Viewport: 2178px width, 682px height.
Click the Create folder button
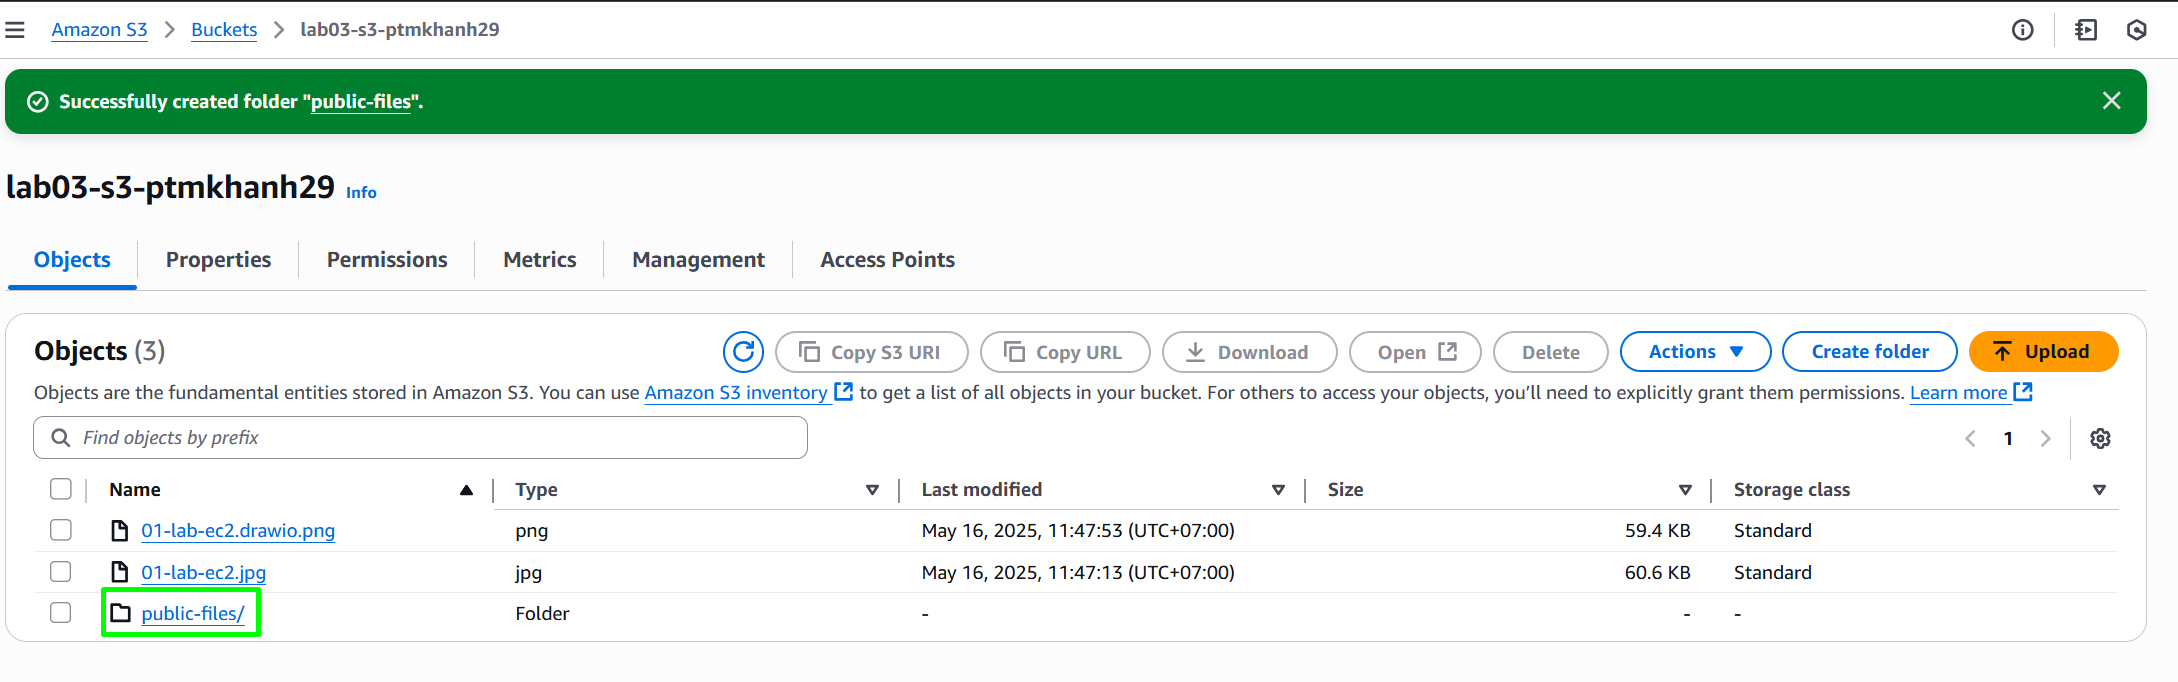[x=1869, y=352]
